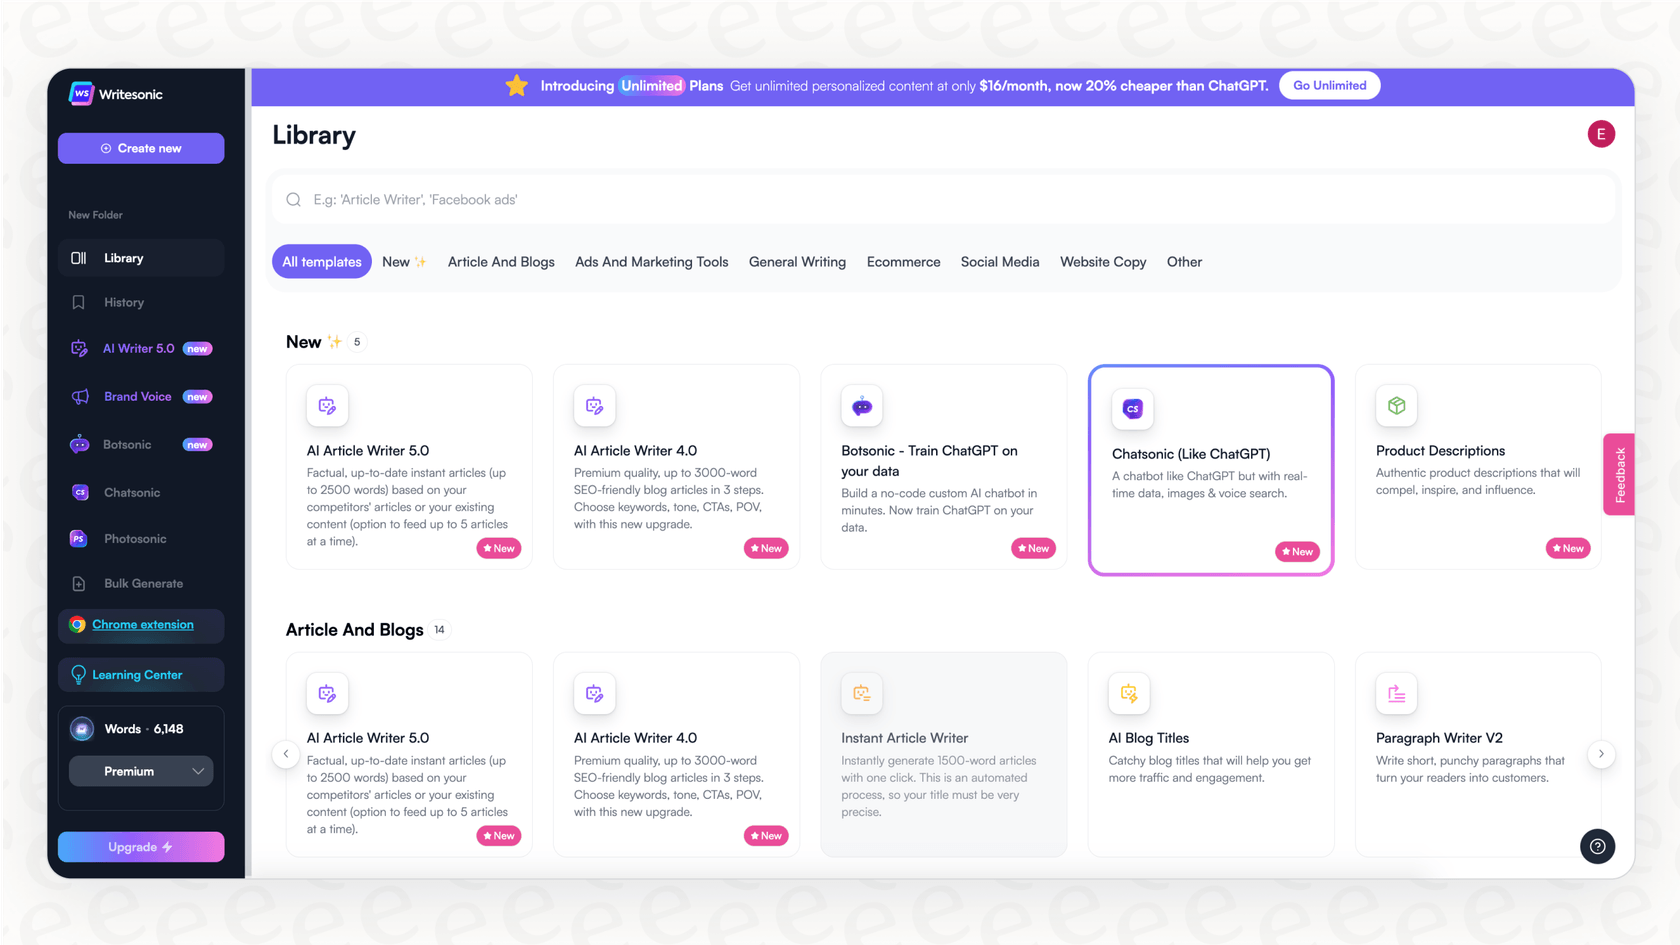
Task: Click the user avatar labeled E
Action: 1601,133
